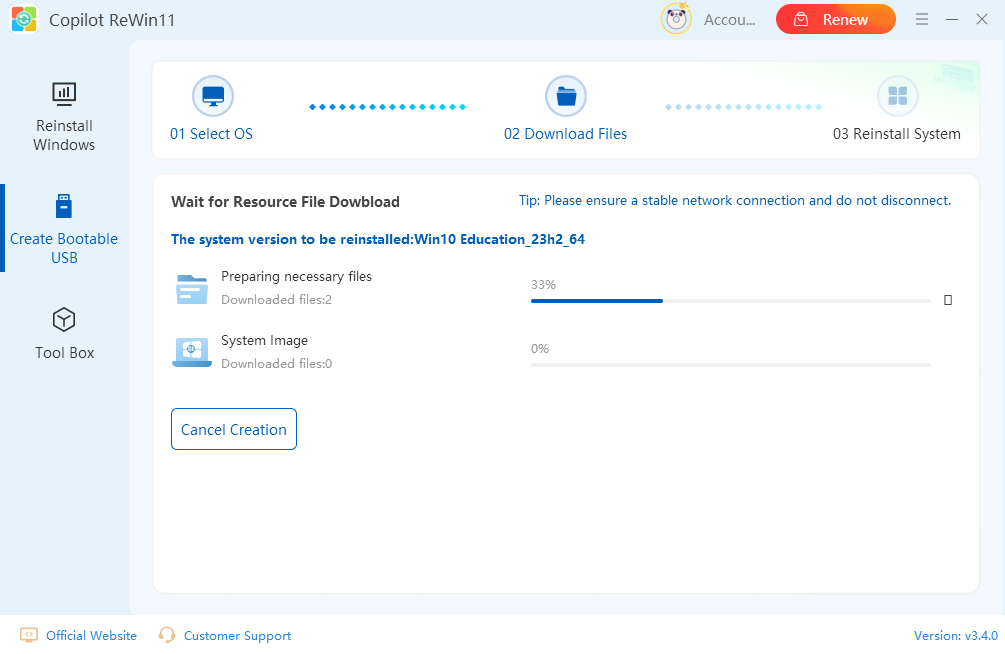The width and height of the screenshot is (1005, 654).
Task: Open the Official Website link
Action: coord(91,635)
